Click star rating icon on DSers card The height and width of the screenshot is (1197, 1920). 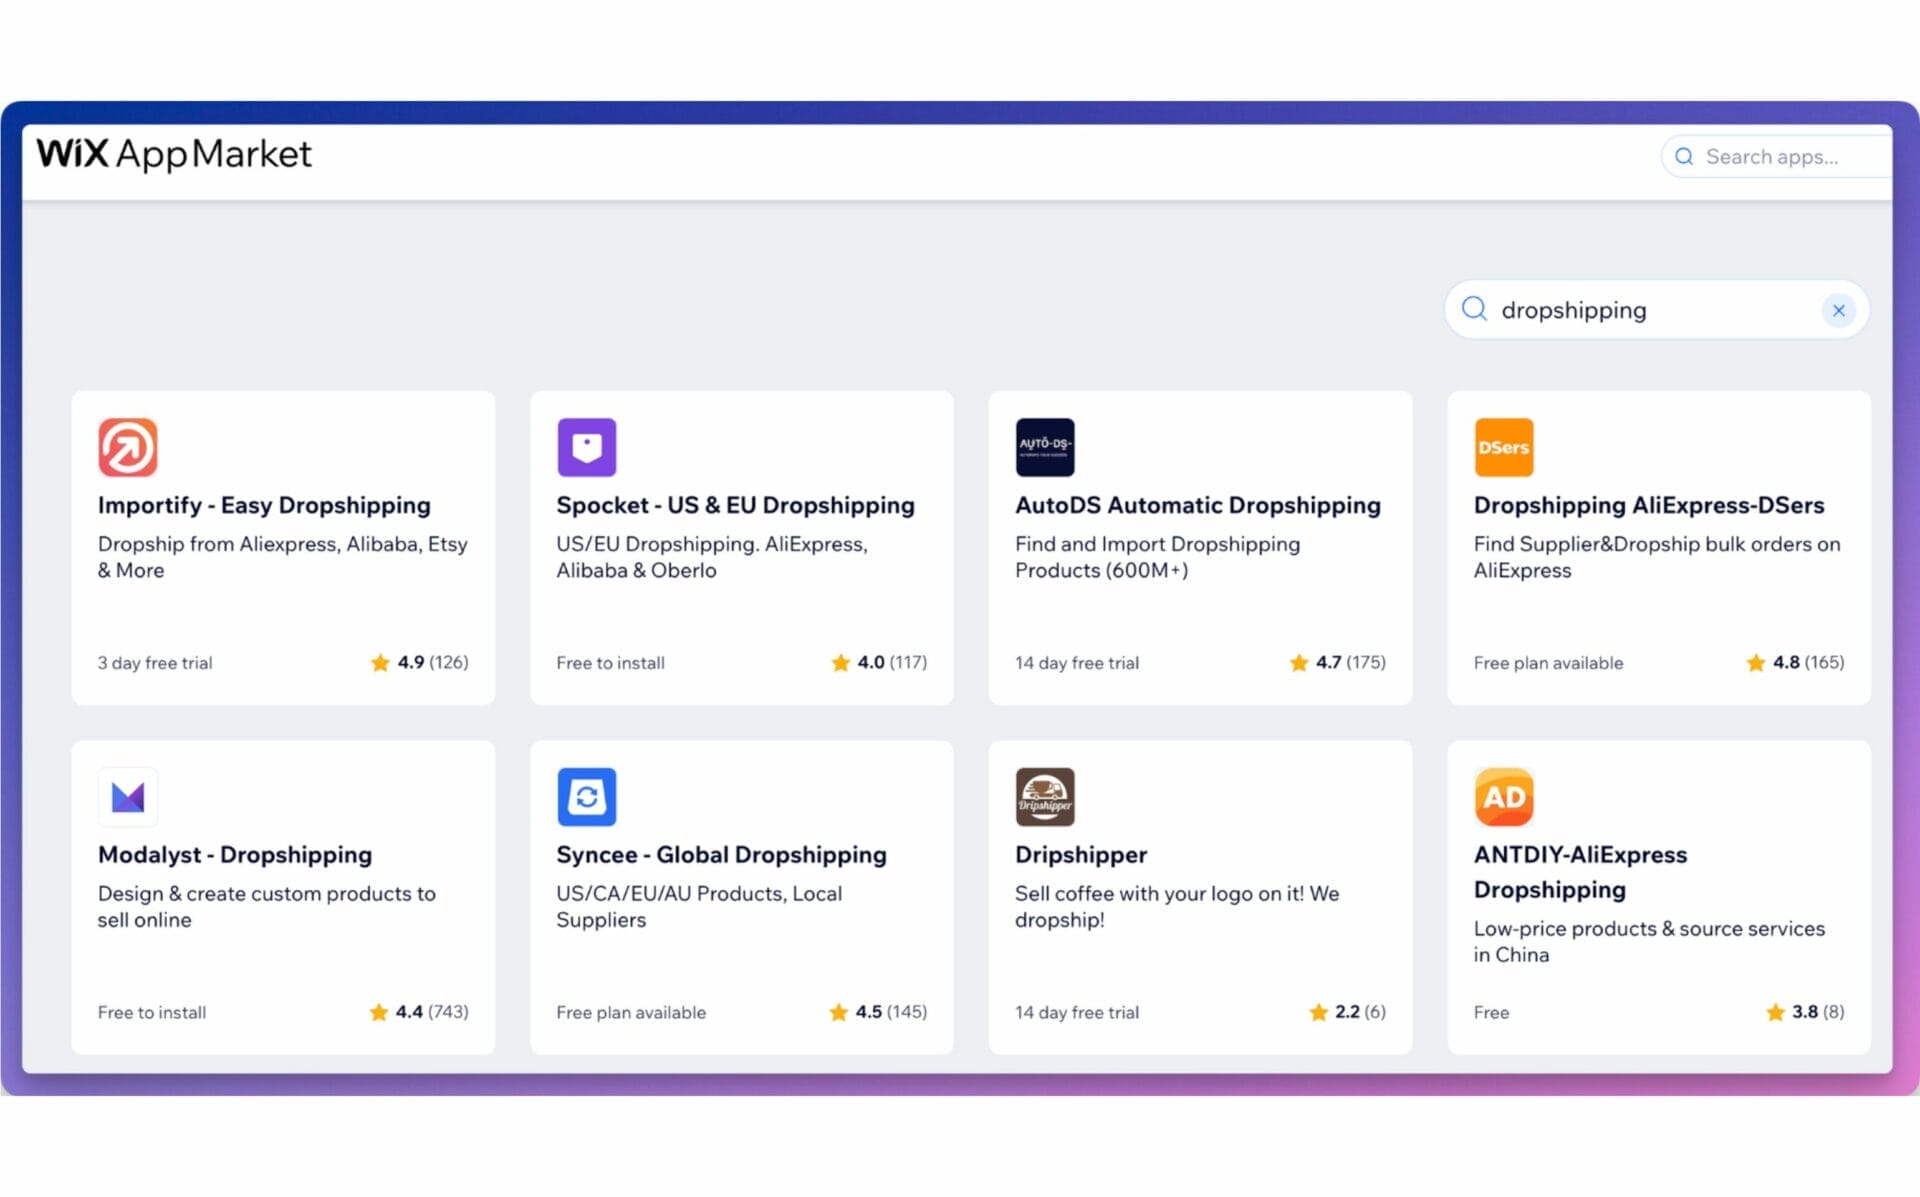click(1755, 662)
